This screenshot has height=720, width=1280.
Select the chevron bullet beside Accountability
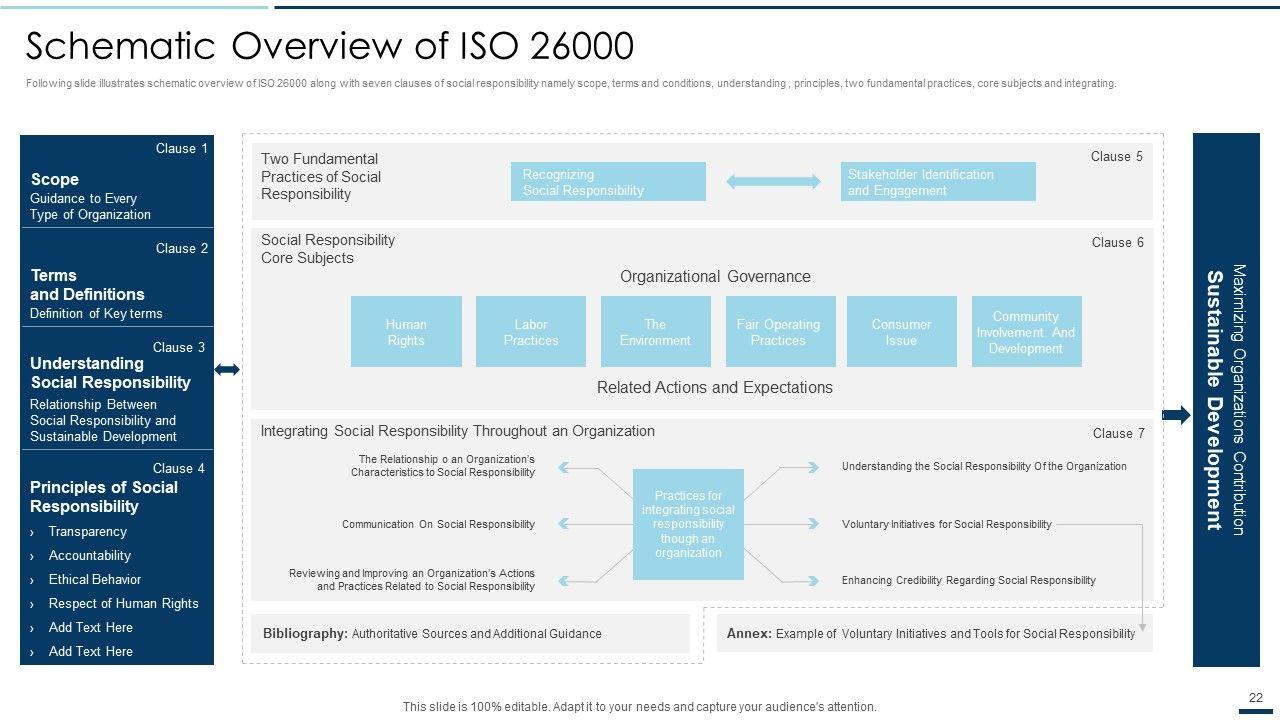pyautogui.click(x=32, y=557)
